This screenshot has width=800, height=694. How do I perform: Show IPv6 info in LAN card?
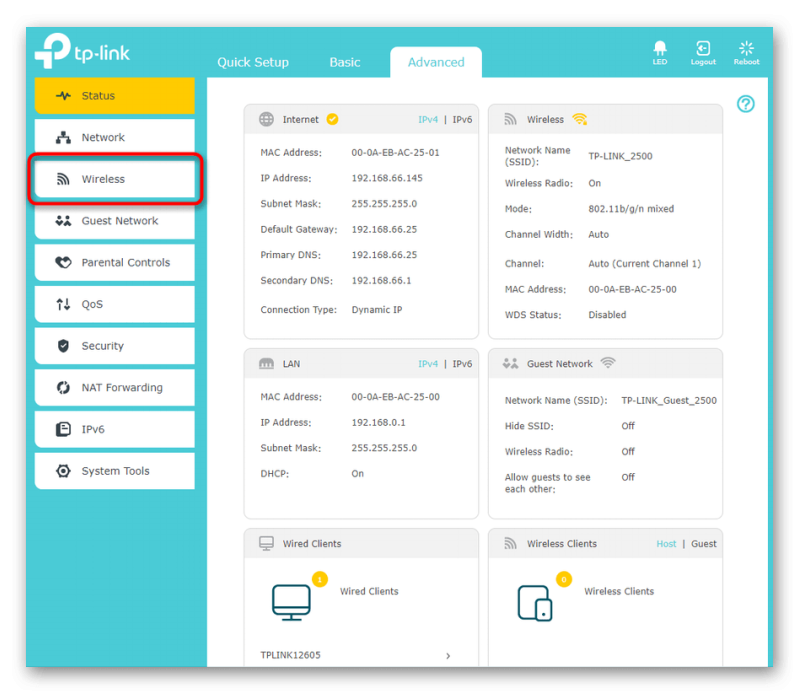click(462, 364)
